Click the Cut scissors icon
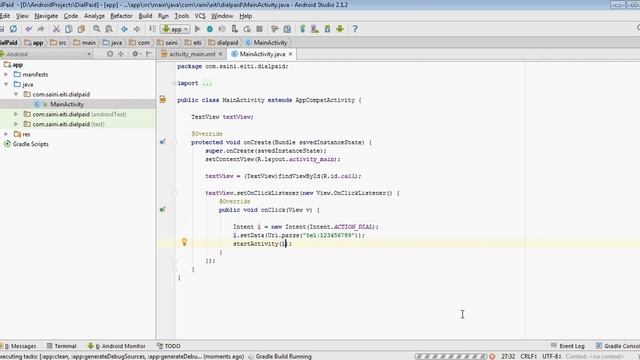This screenshot has height=360, width=640. pyautogui.click(x=56, y=29)
